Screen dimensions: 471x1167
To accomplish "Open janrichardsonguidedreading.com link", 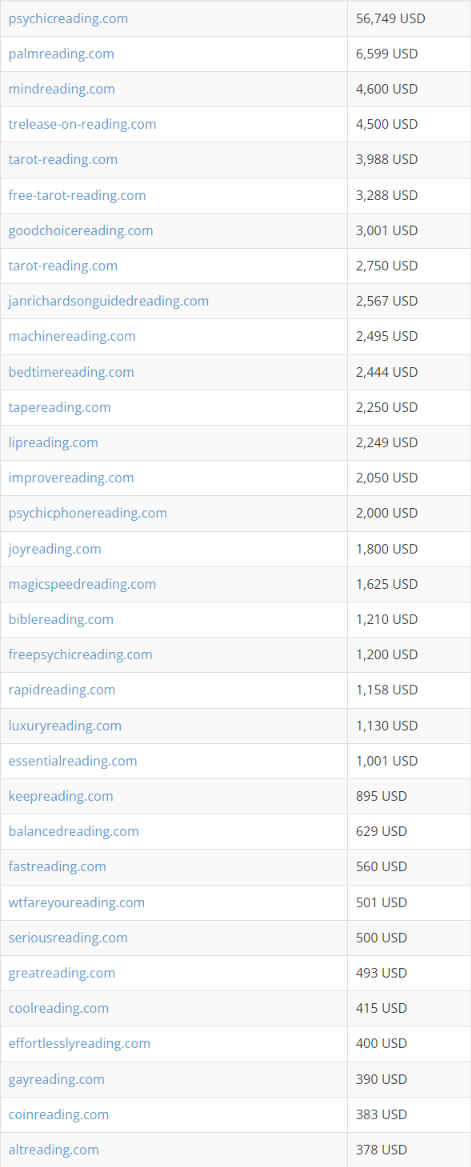I will point(108,301).
